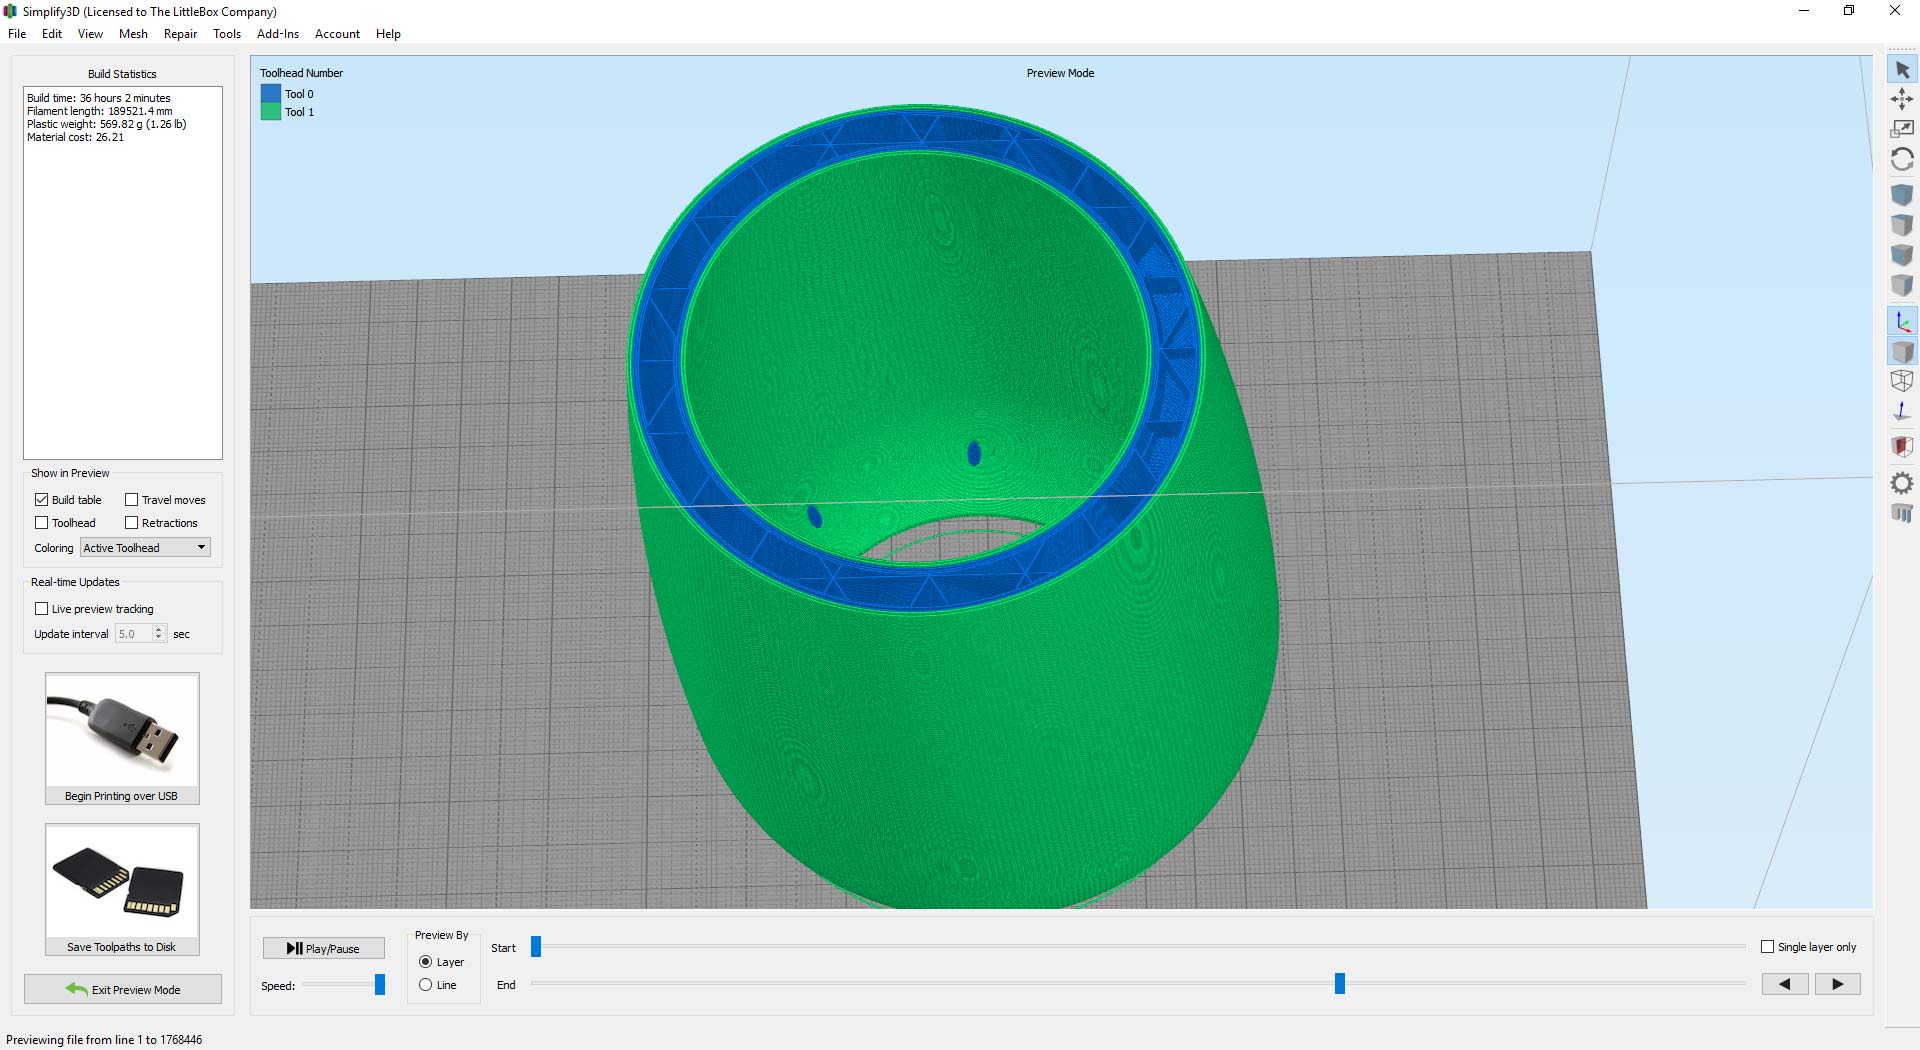
Task: Open the support structures tool
Action: (1902, 513)
